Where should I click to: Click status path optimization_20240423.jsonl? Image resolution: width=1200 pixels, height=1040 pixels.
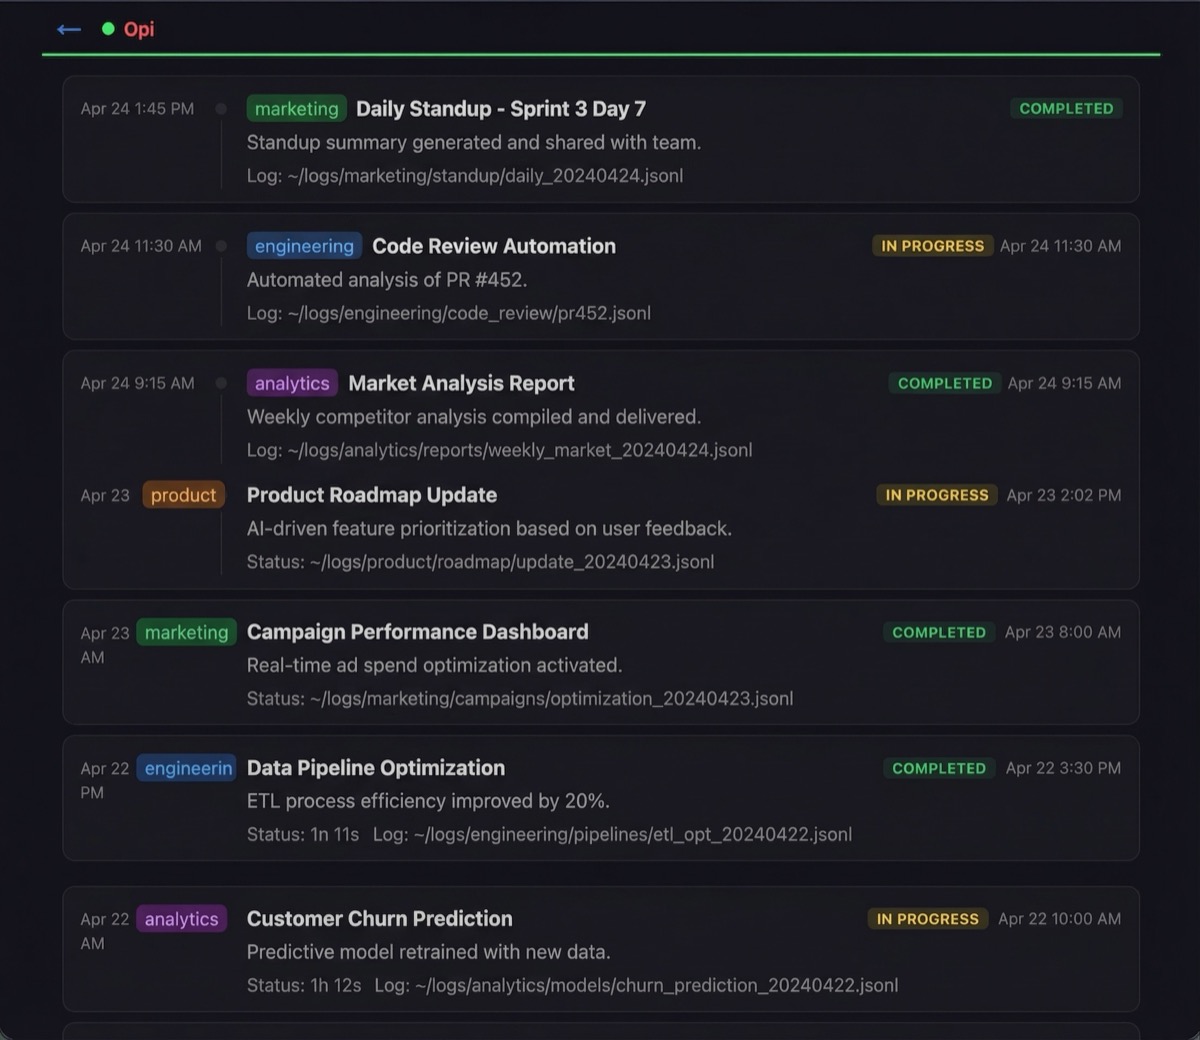click(520, 698)
